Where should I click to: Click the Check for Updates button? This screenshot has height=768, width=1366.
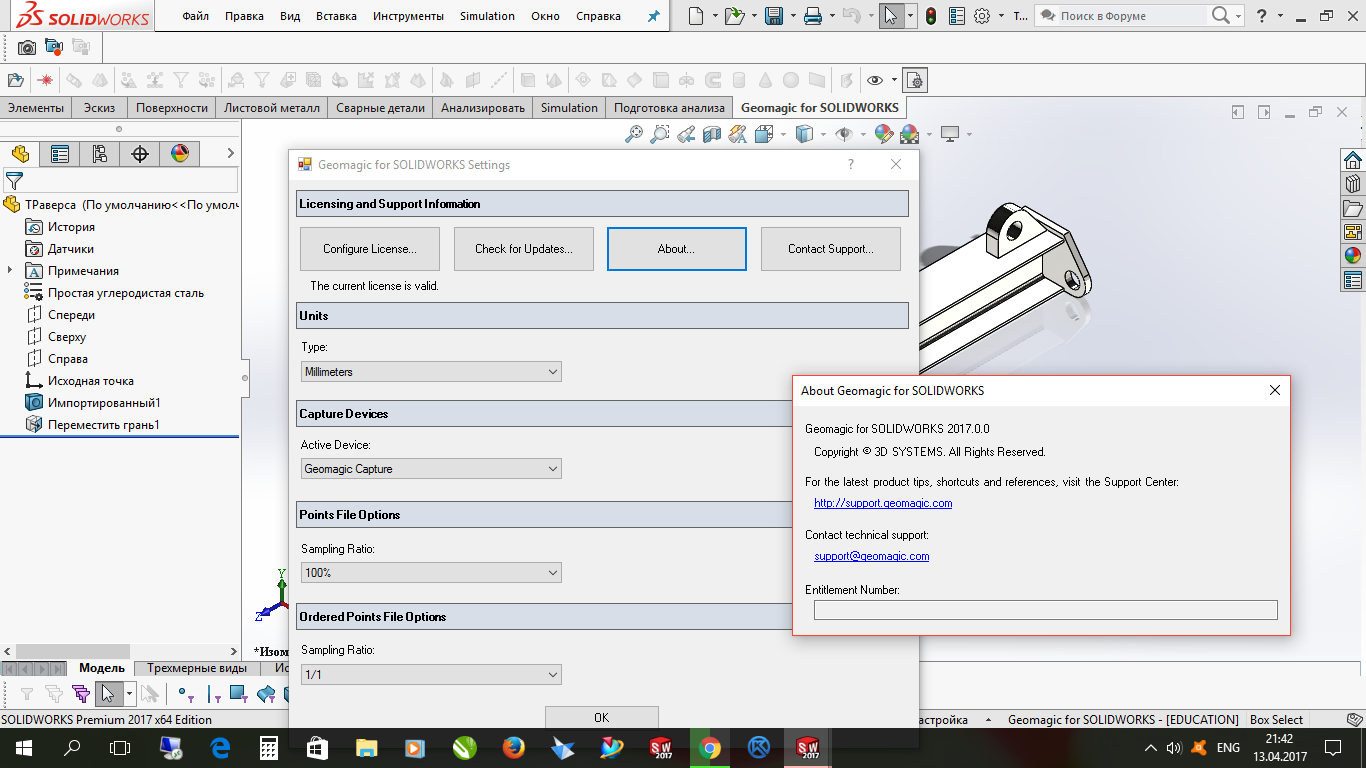click(x=524, y=249)
